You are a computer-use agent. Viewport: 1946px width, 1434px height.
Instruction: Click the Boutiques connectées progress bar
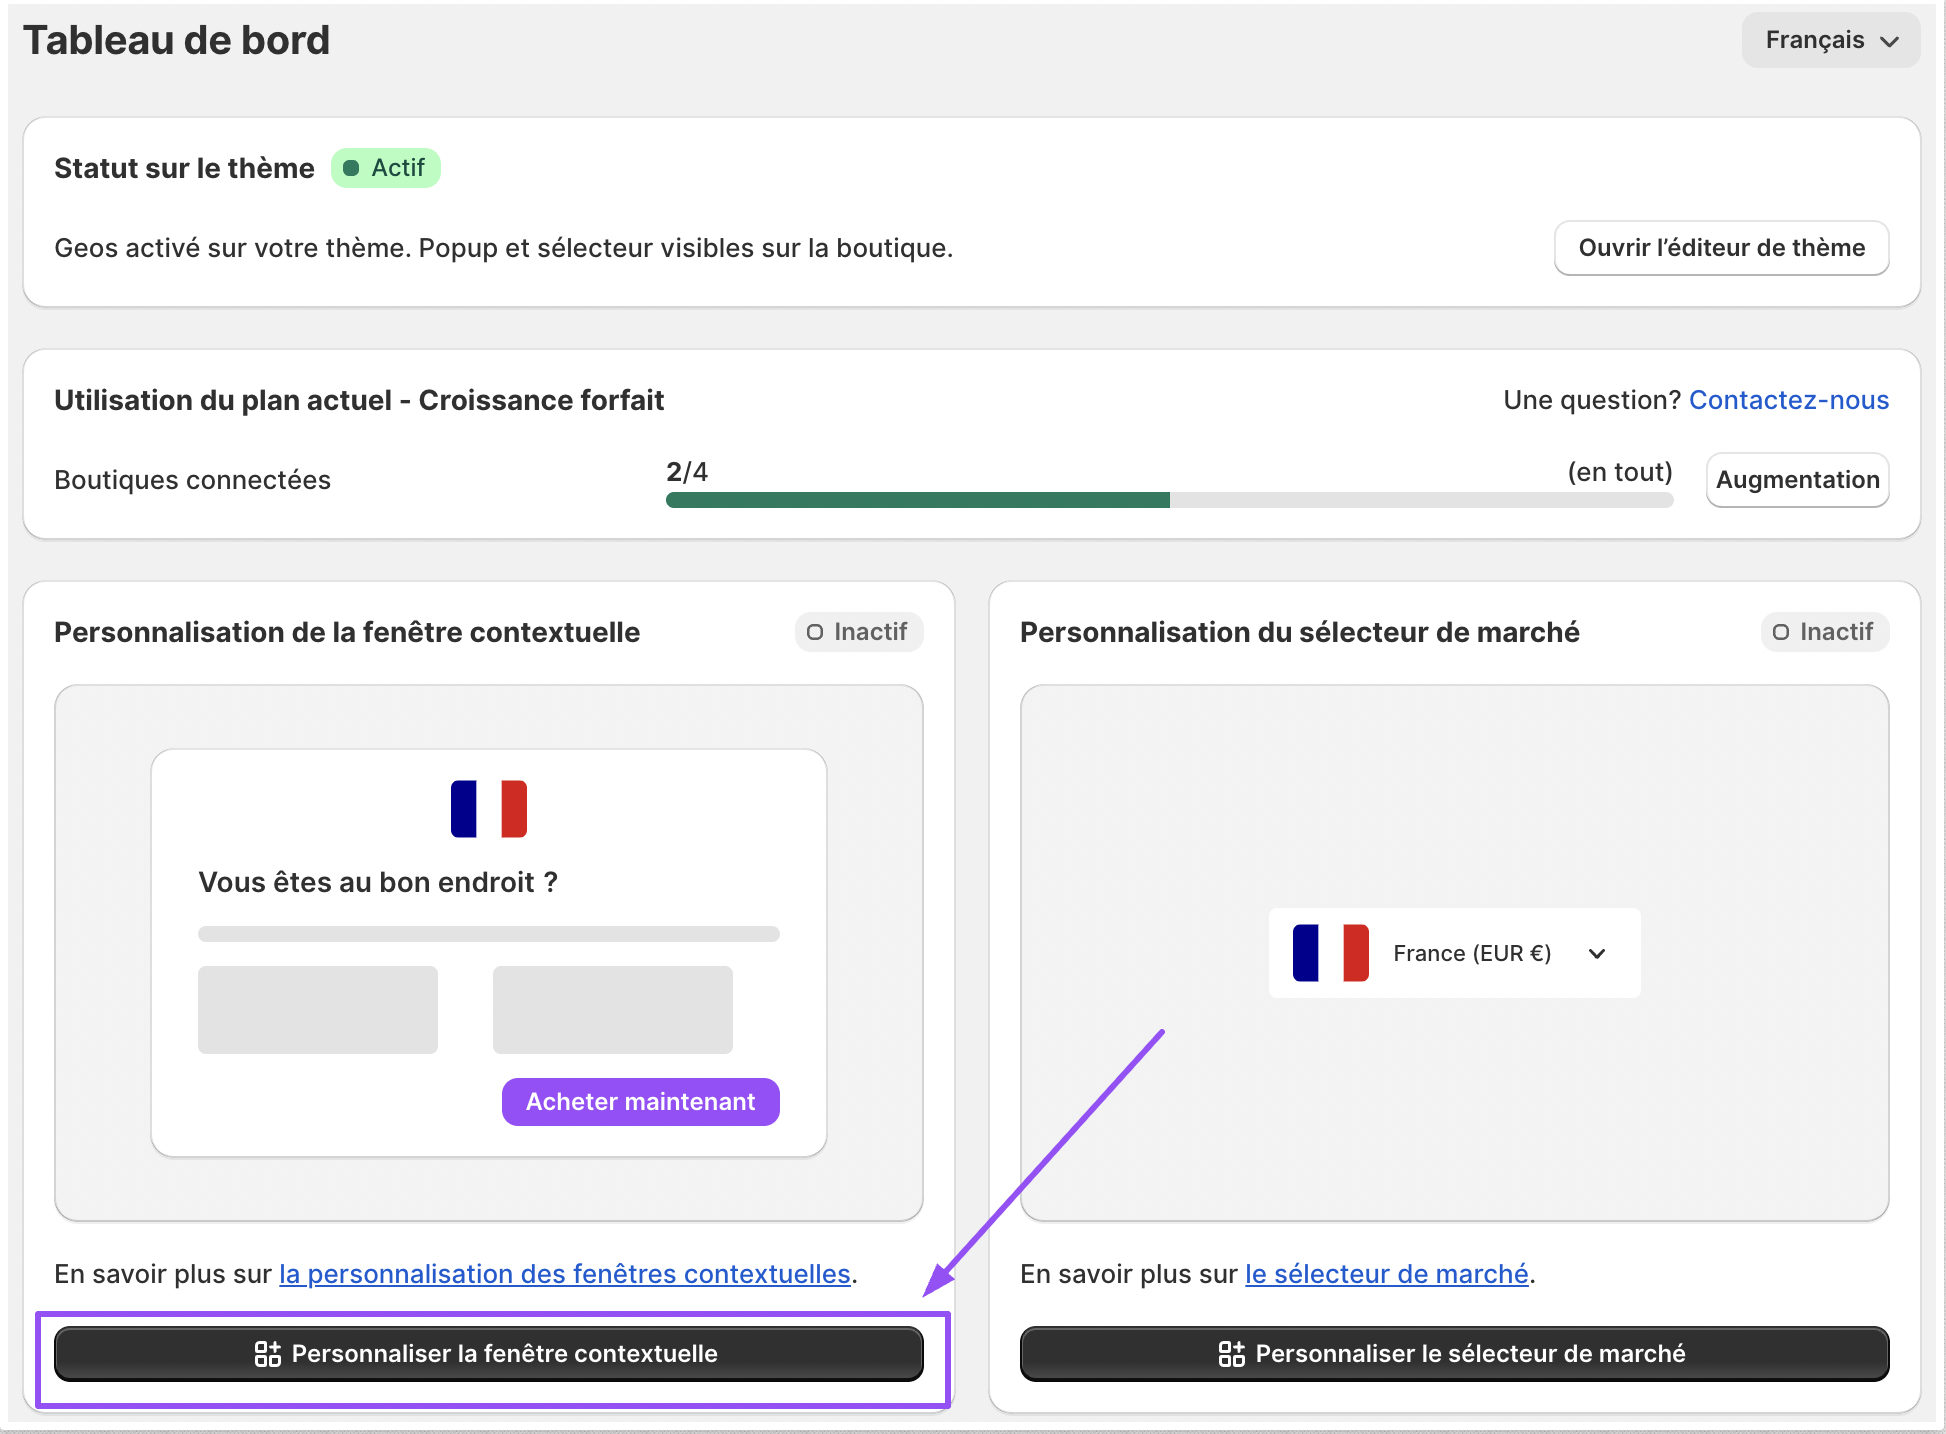(1168, 500)
